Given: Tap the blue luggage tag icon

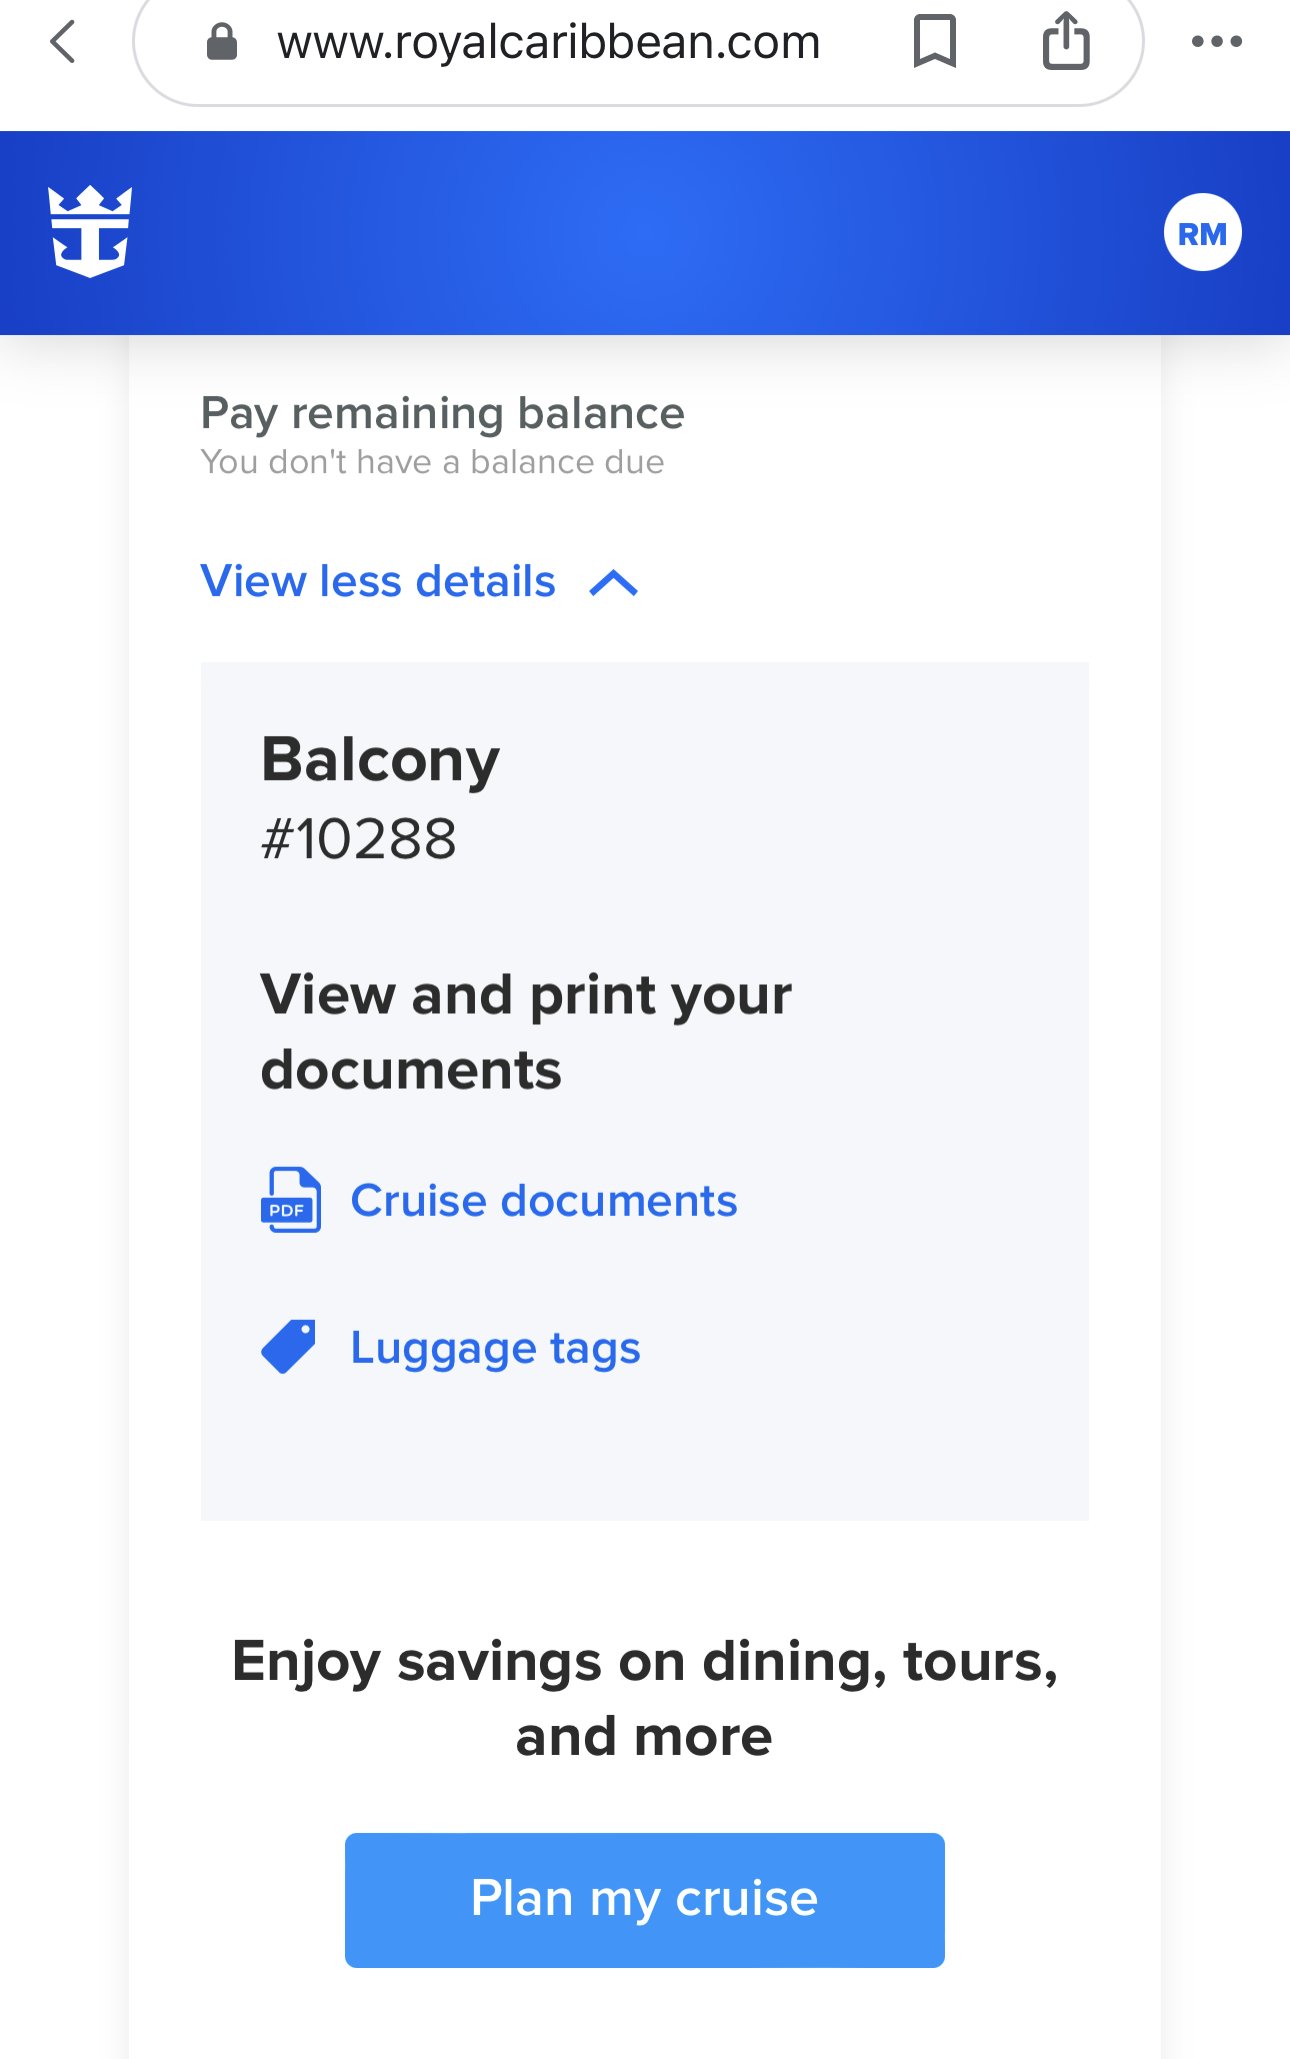Looking at the screenshot, I should click(x=289, y=1347).
